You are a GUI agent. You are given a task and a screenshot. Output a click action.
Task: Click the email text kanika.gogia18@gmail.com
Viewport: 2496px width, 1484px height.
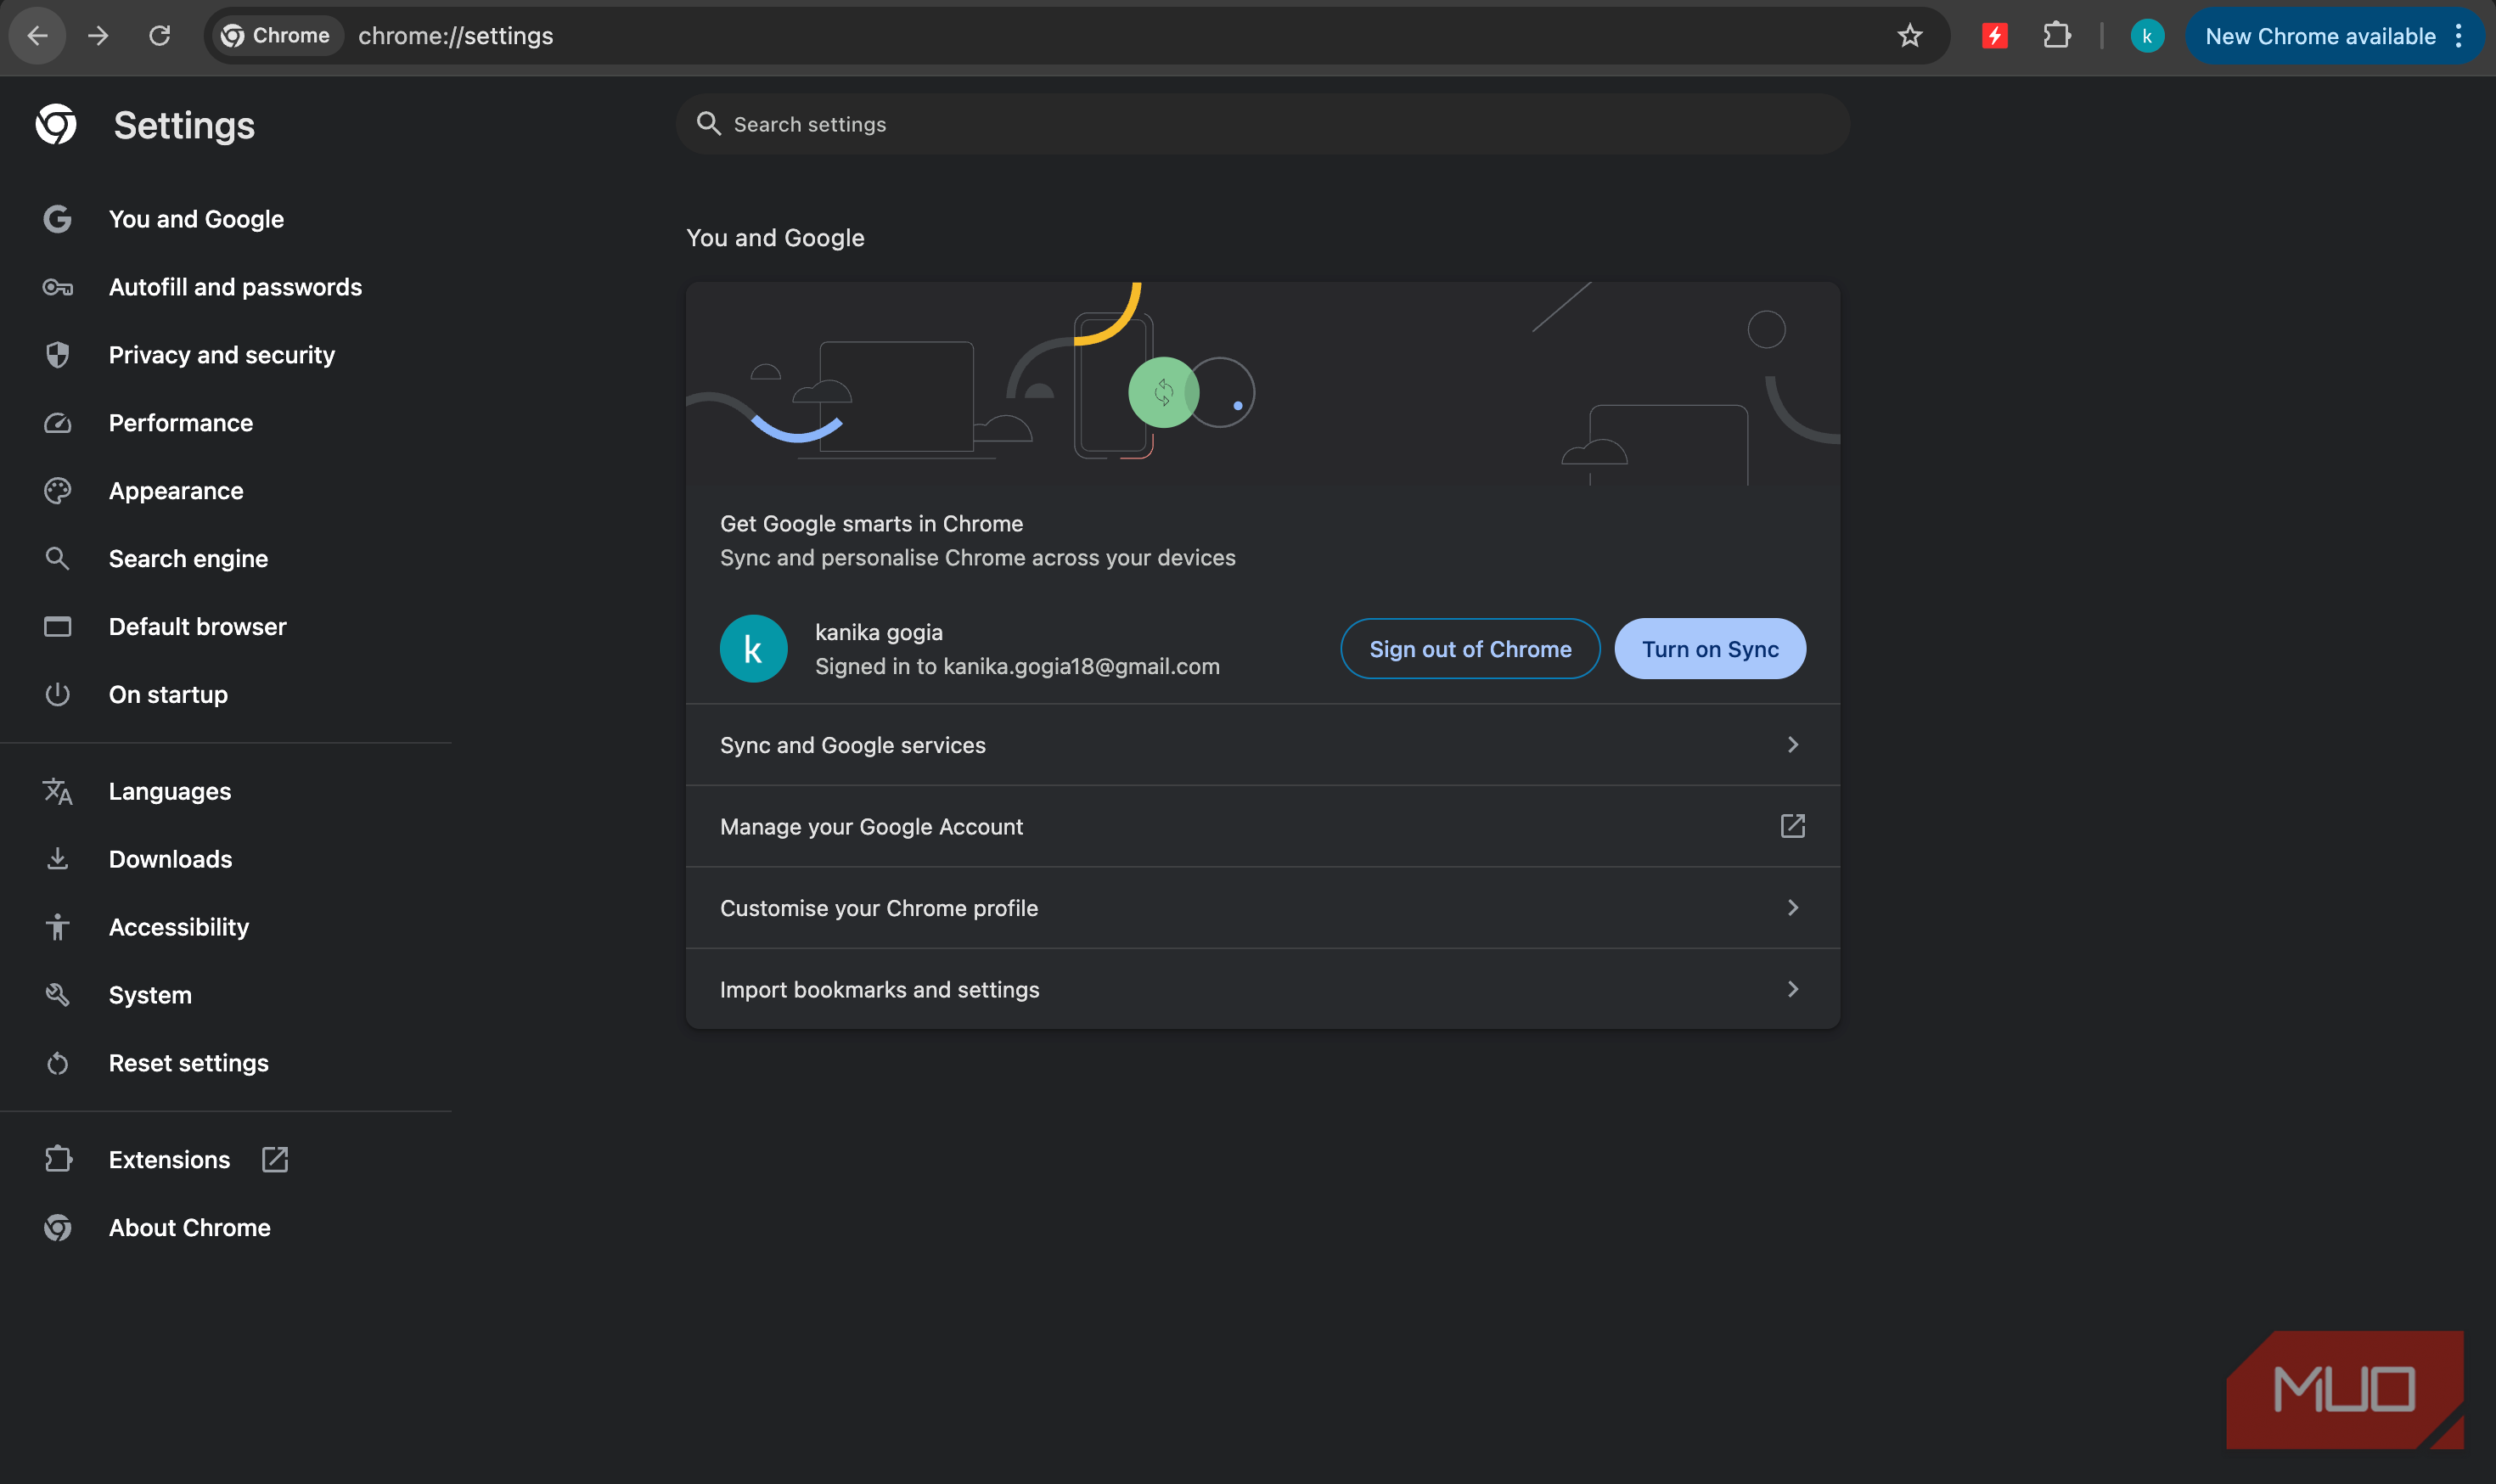1081,667
